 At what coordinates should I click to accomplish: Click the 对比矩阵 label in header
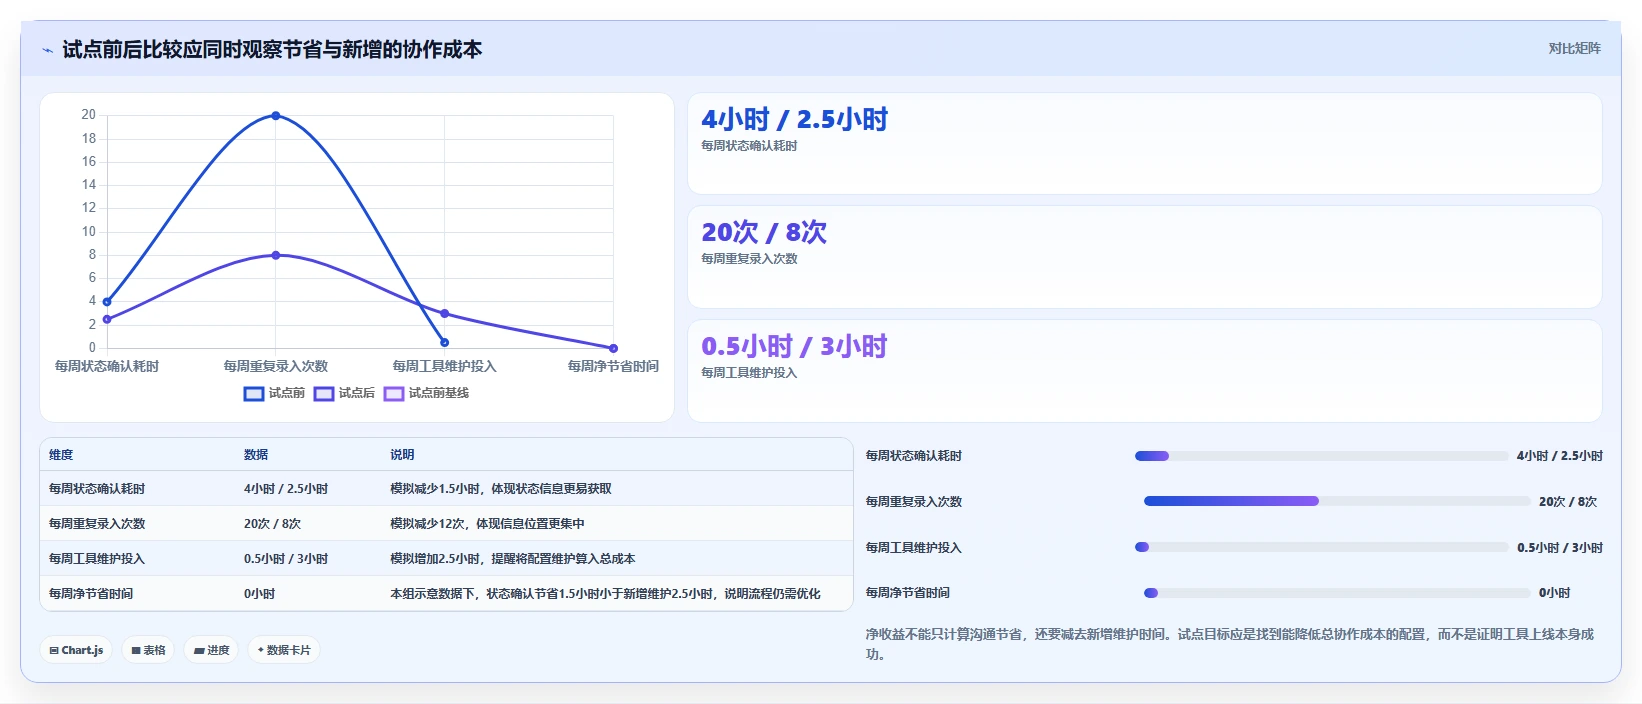pyautogui.click(x=1574, y=48)
